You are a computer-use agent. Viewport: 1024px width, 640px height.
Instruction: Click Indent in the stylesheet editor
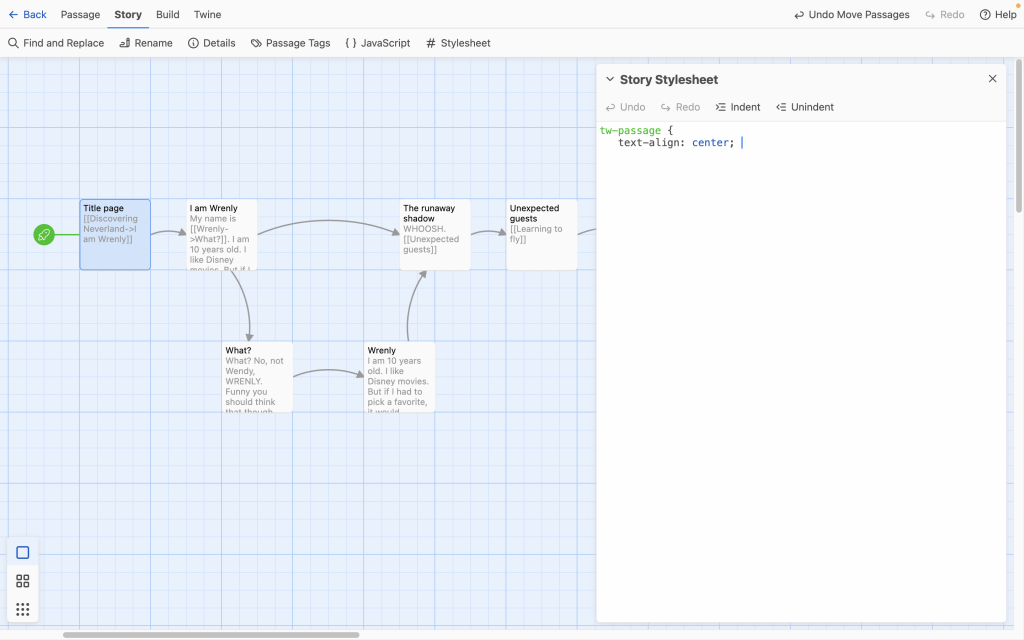point(738,107)
